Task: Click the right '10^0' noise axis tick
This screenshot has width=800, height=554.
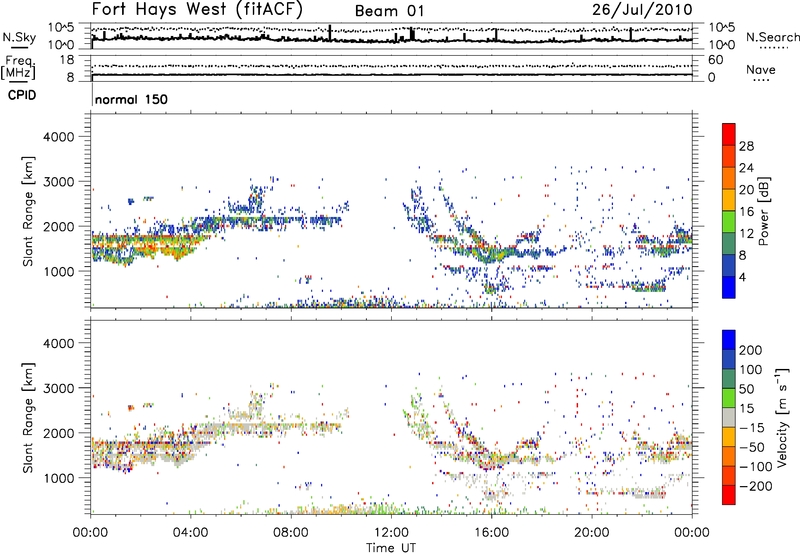Action: tap(722, 45)
